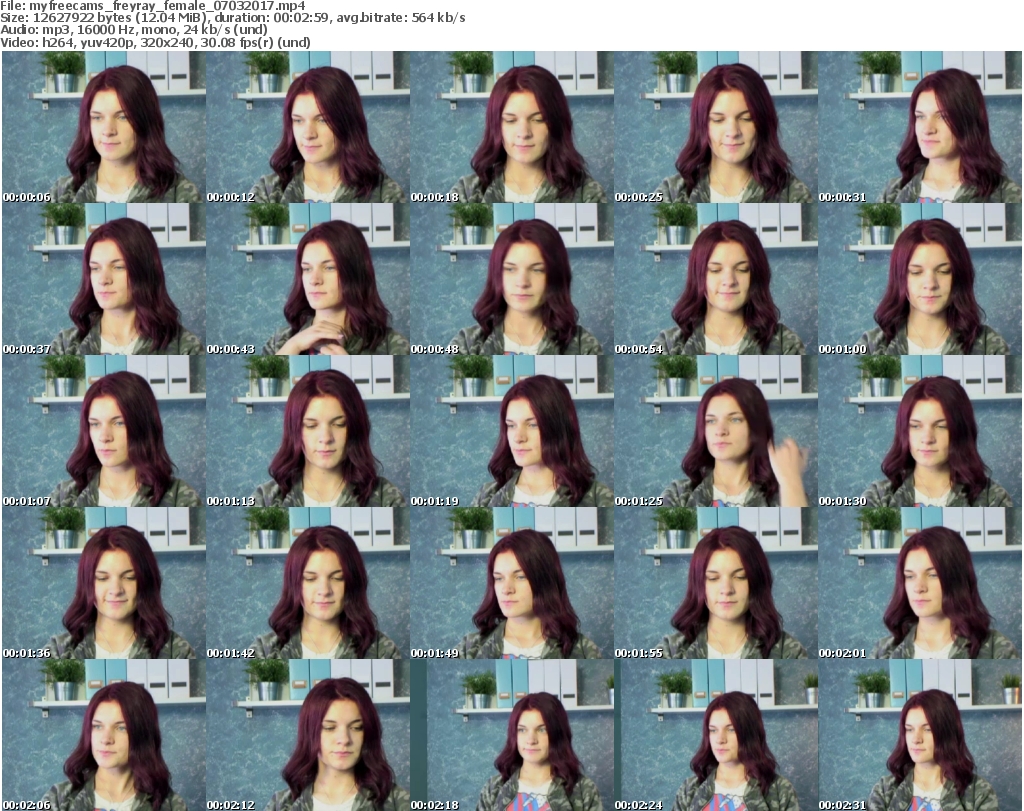Select the Video line reading h264, yuv420p

pos(155,42)
